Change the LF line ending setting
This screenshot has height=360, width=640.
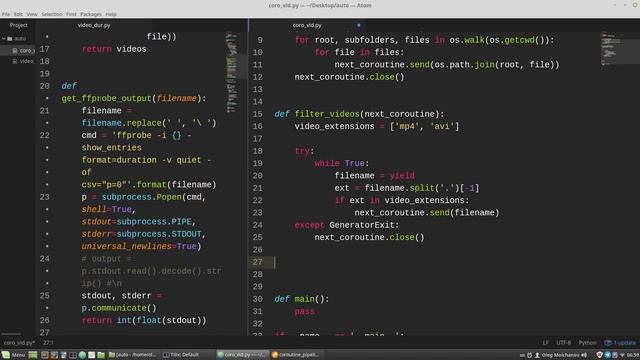545,343
